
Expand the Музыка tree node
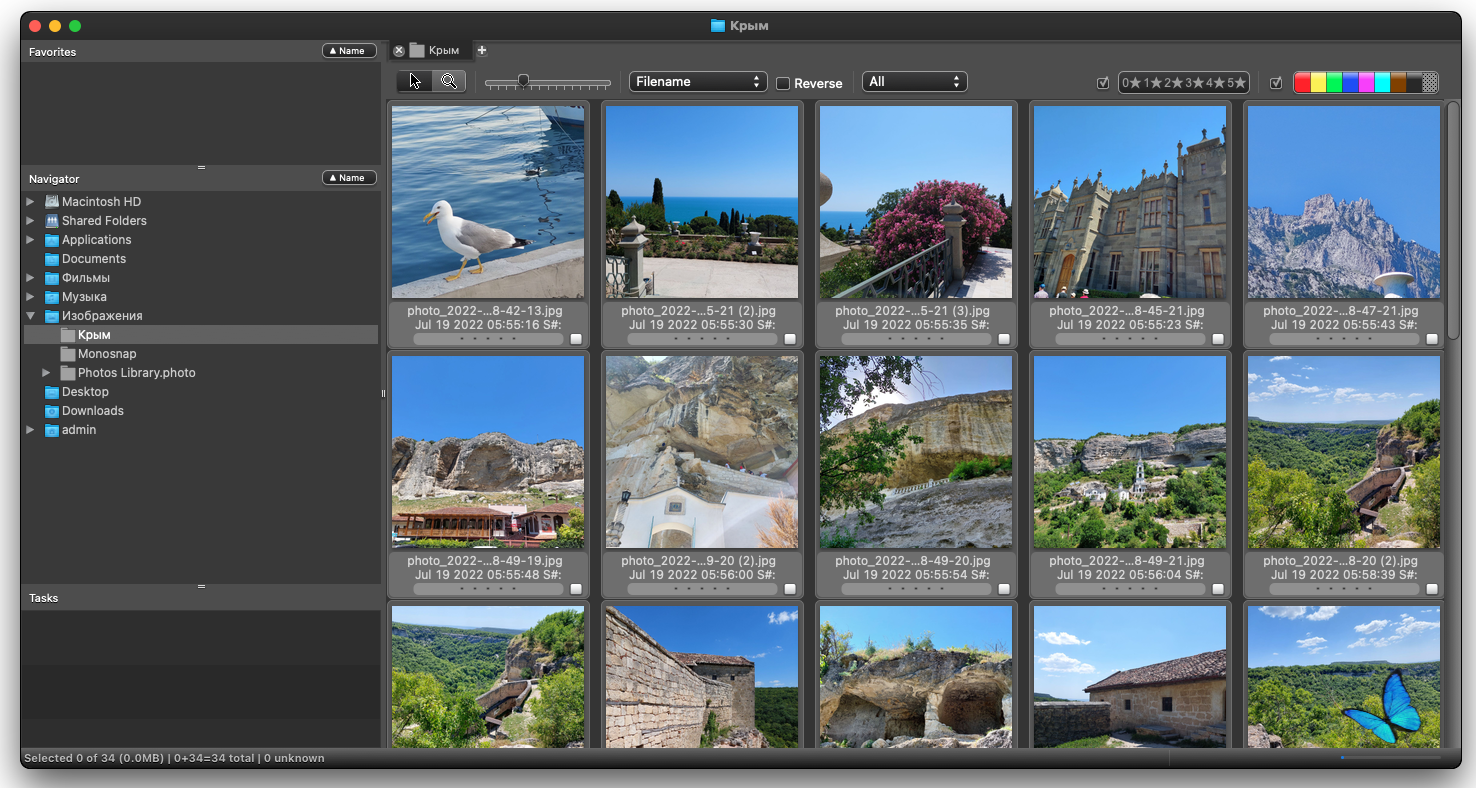[30, 297]
